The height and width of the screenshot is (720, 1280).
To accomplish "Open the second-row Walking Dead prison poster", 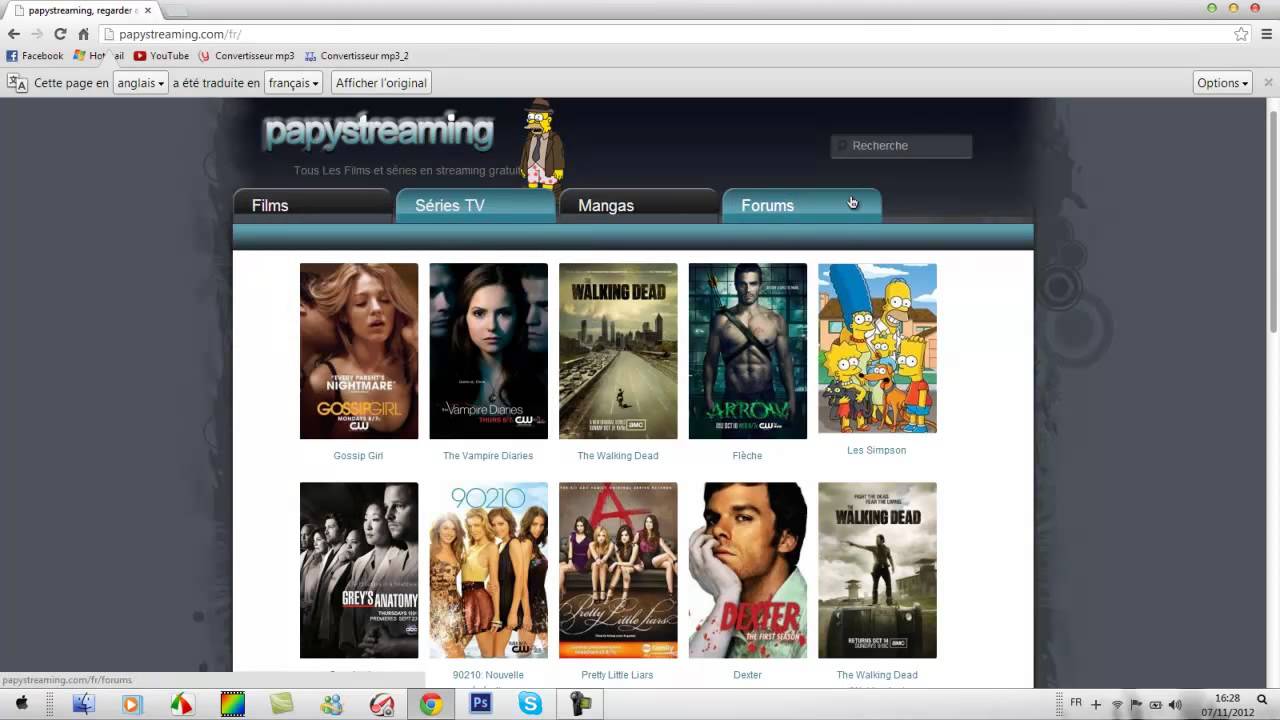I will pos(877,570).
